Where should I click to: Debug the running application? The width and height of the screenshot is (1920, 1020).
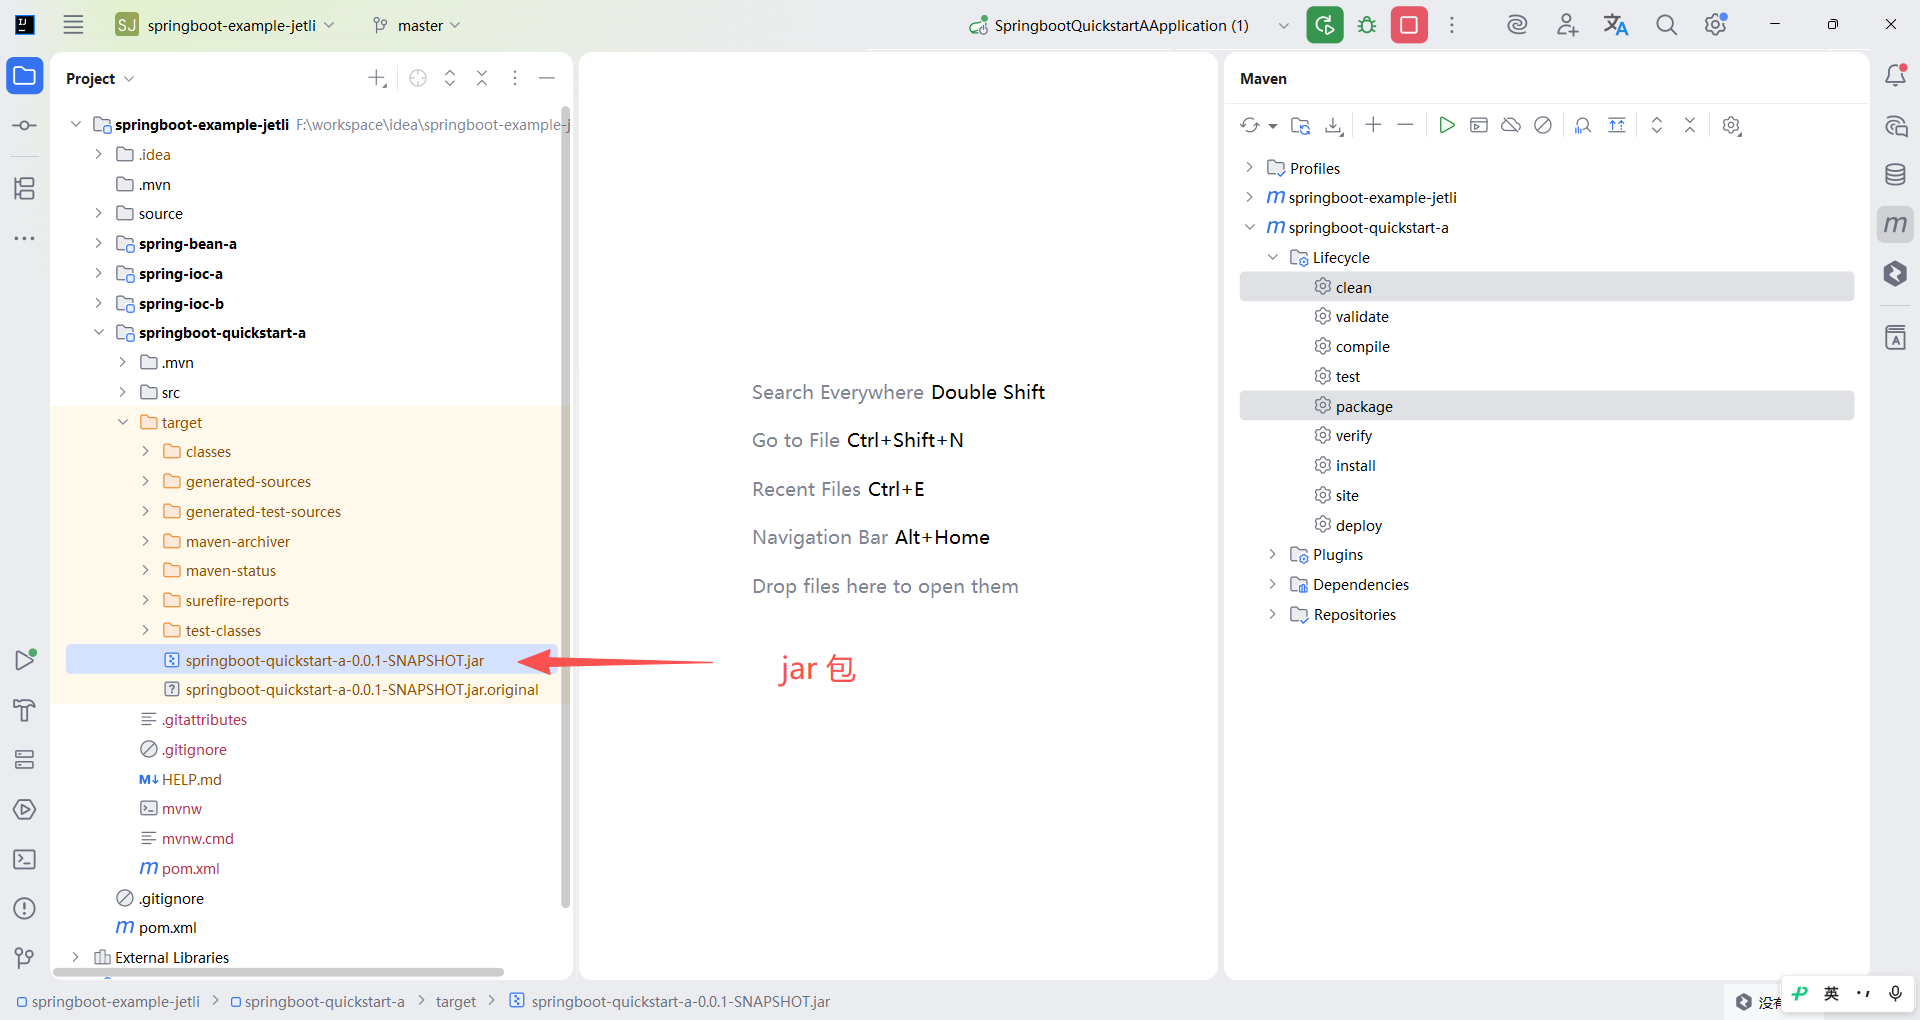point(1367,25)
